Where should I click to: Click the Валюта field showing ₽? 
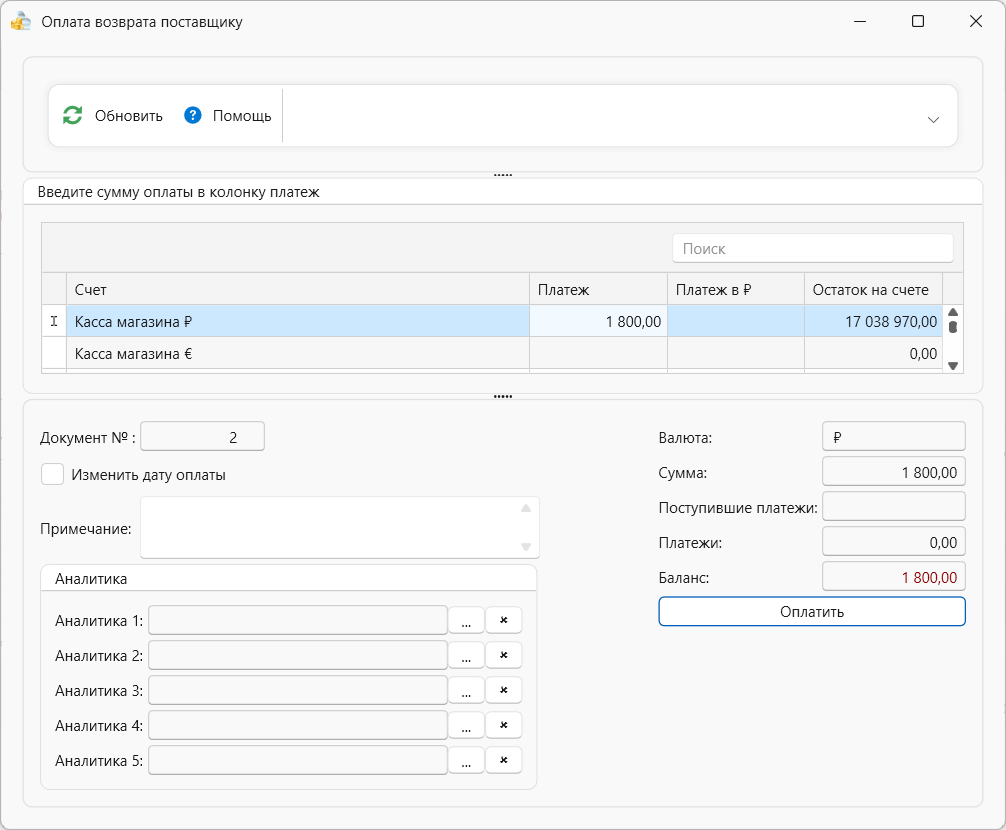[894, 437]
